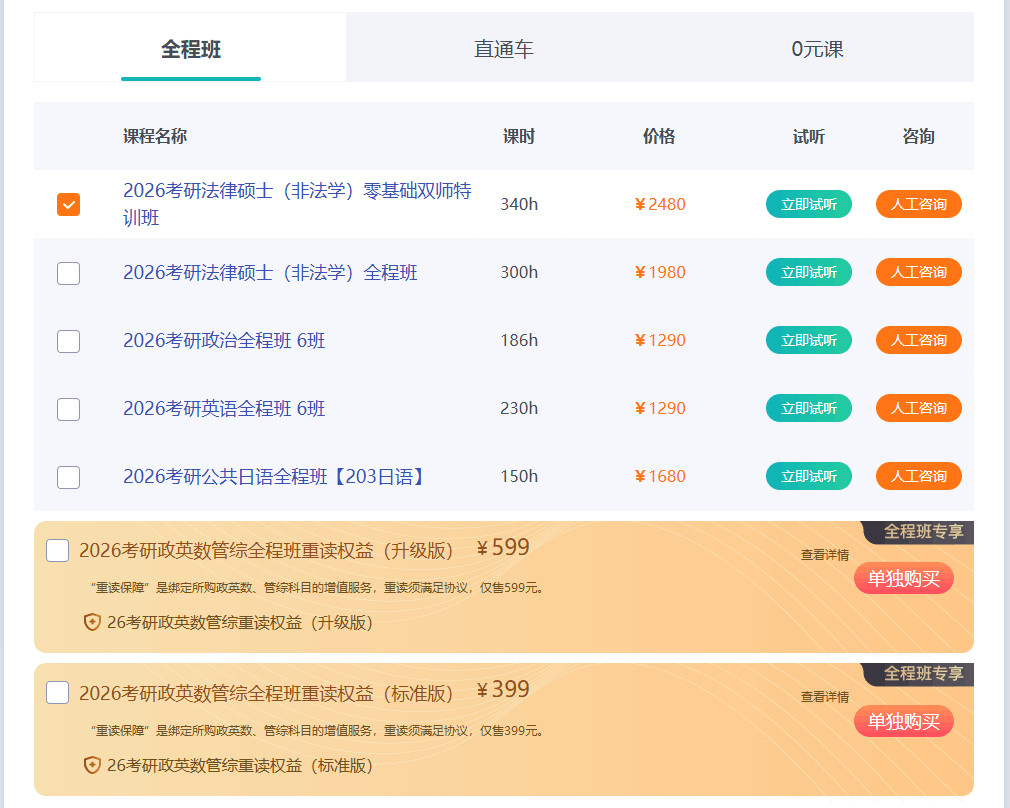Select the 0元课 tab
Viewport: 1010px width, 808px height.
817,49
